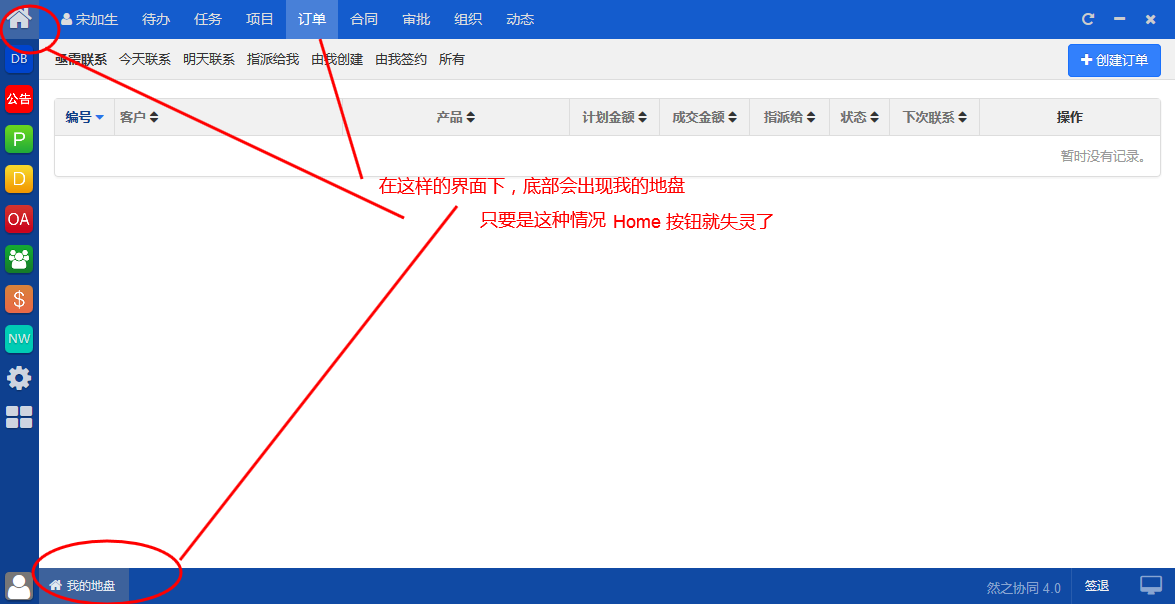The width and height of the screenshot is (1175, 604).
Task: Open the yellow D app icon
Action: [x=19, y=179]
